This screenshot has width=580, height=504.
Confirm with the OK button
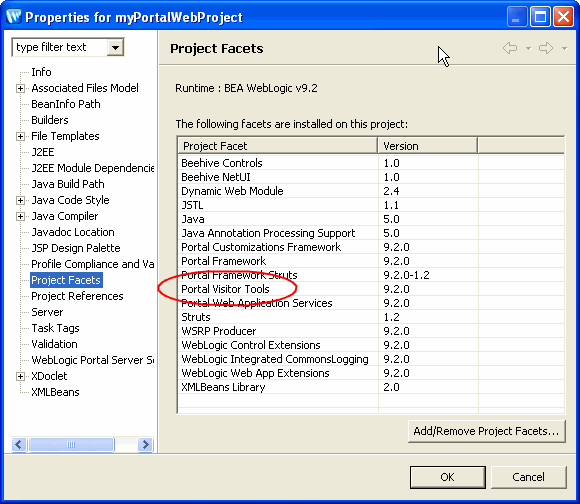[x=448, y=477]
